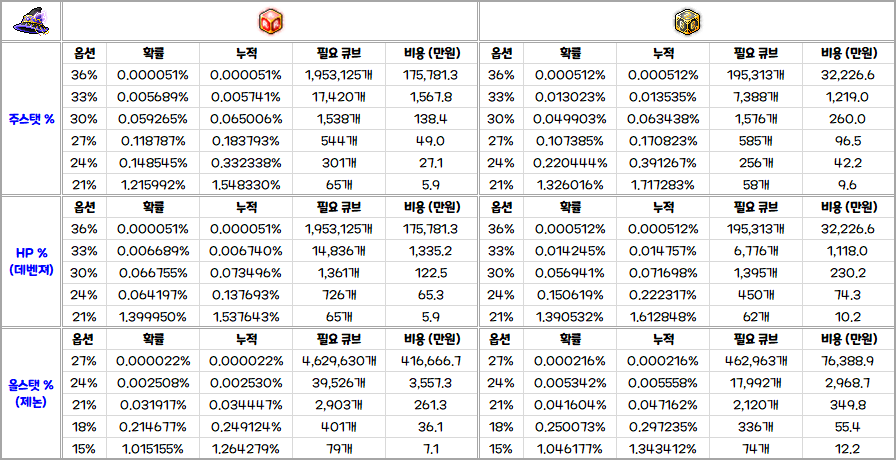
Task: Select the cumulative value 0.297235%
Action: (x=663, y=426)
